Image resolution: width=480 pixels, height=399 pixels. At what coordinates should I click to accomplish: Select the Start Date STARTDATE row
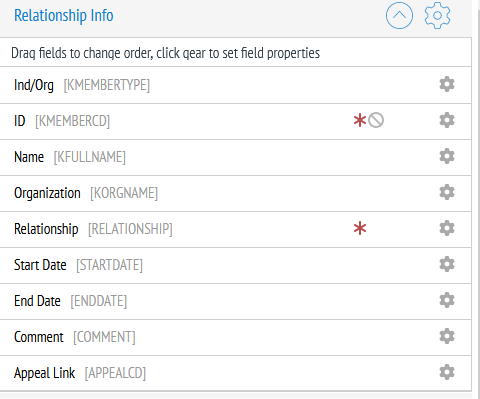(x=236, y=265)
